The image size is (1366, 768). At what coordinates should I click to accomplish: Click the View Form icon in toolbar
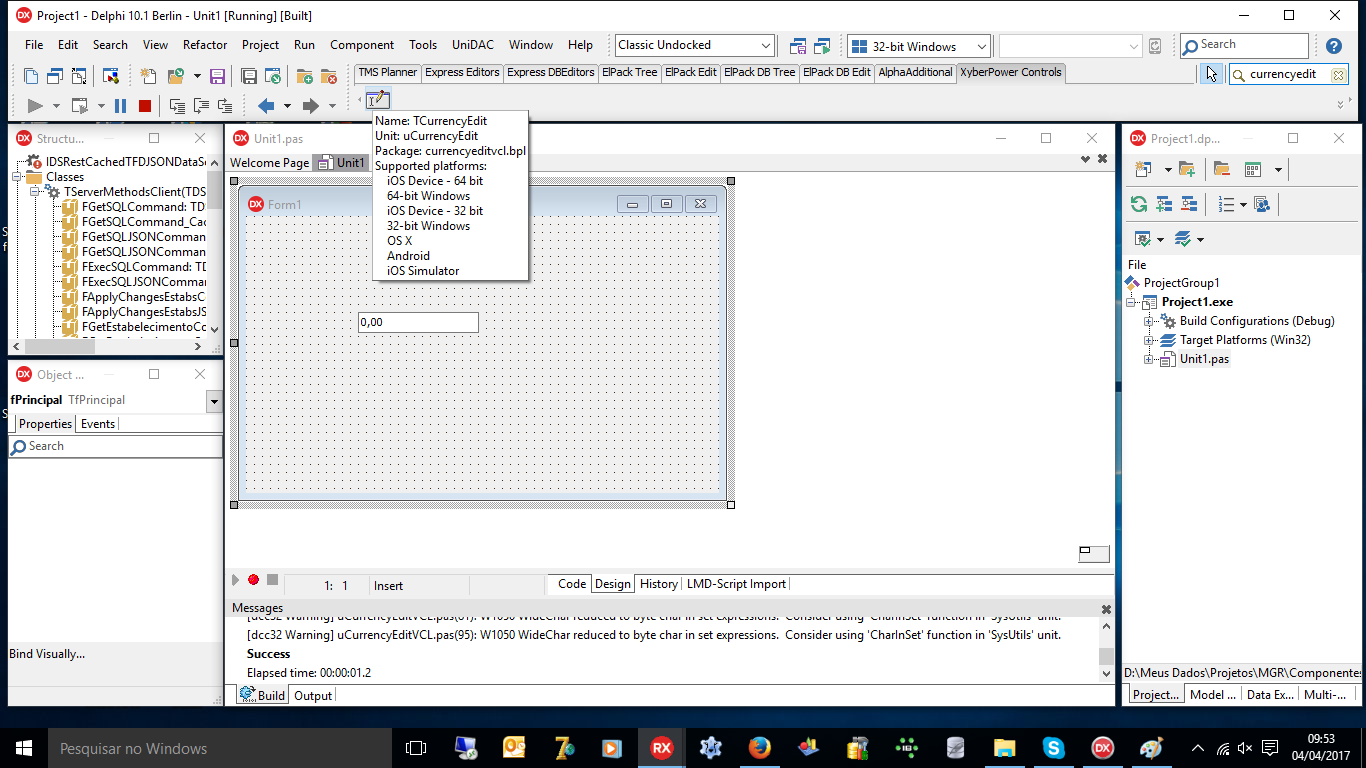[x=54, y=76]
